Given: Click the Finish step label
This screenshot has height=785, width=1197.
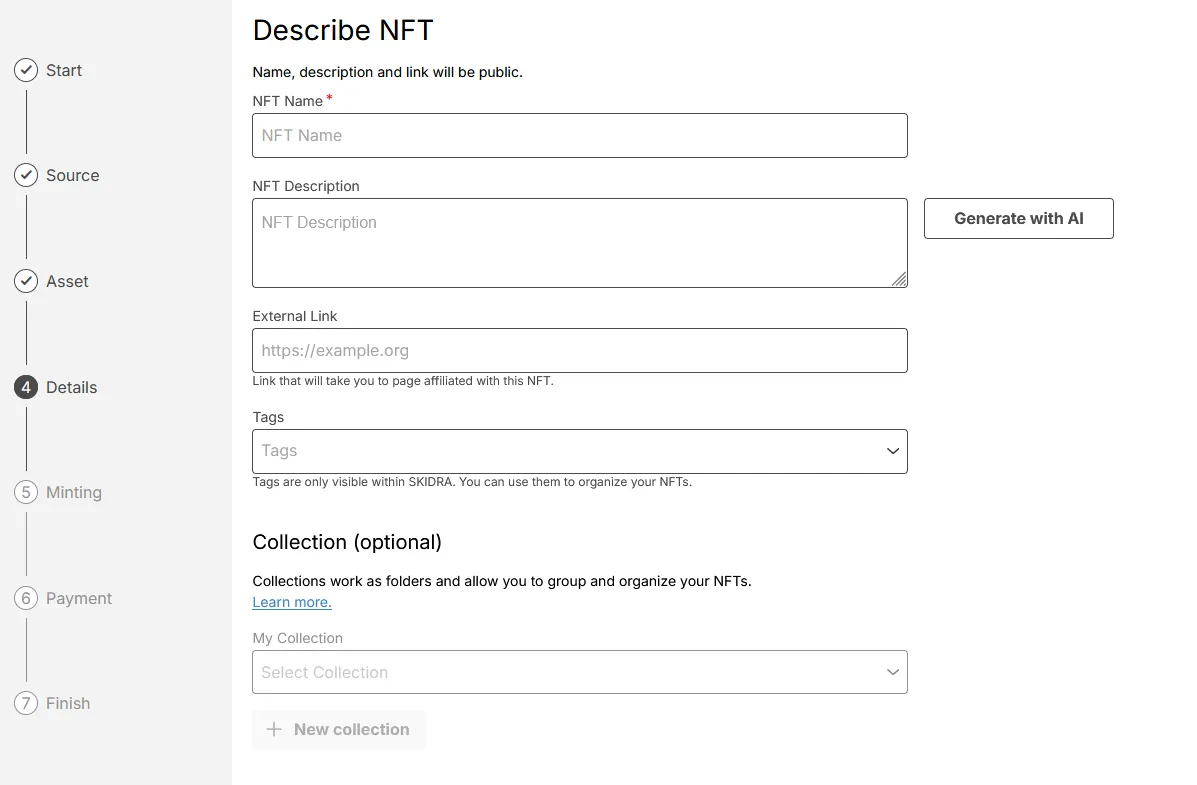Looking at the screenshot, I should 68,703.
